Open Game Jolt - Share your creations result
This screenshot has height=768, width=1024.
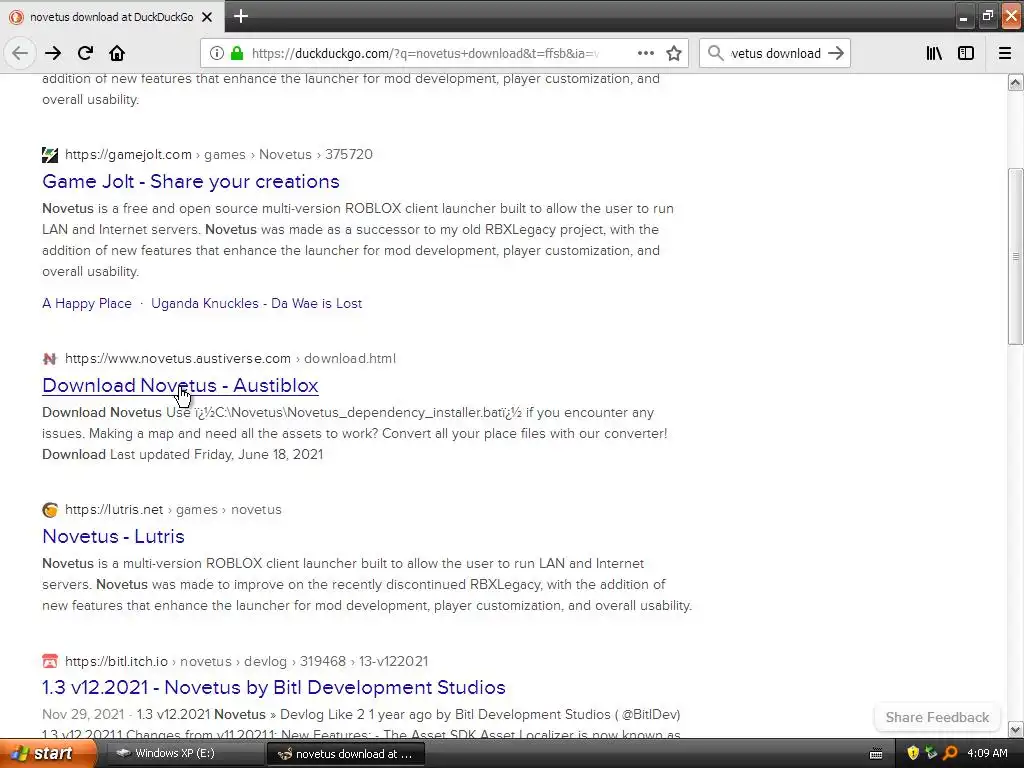point(191,182)
